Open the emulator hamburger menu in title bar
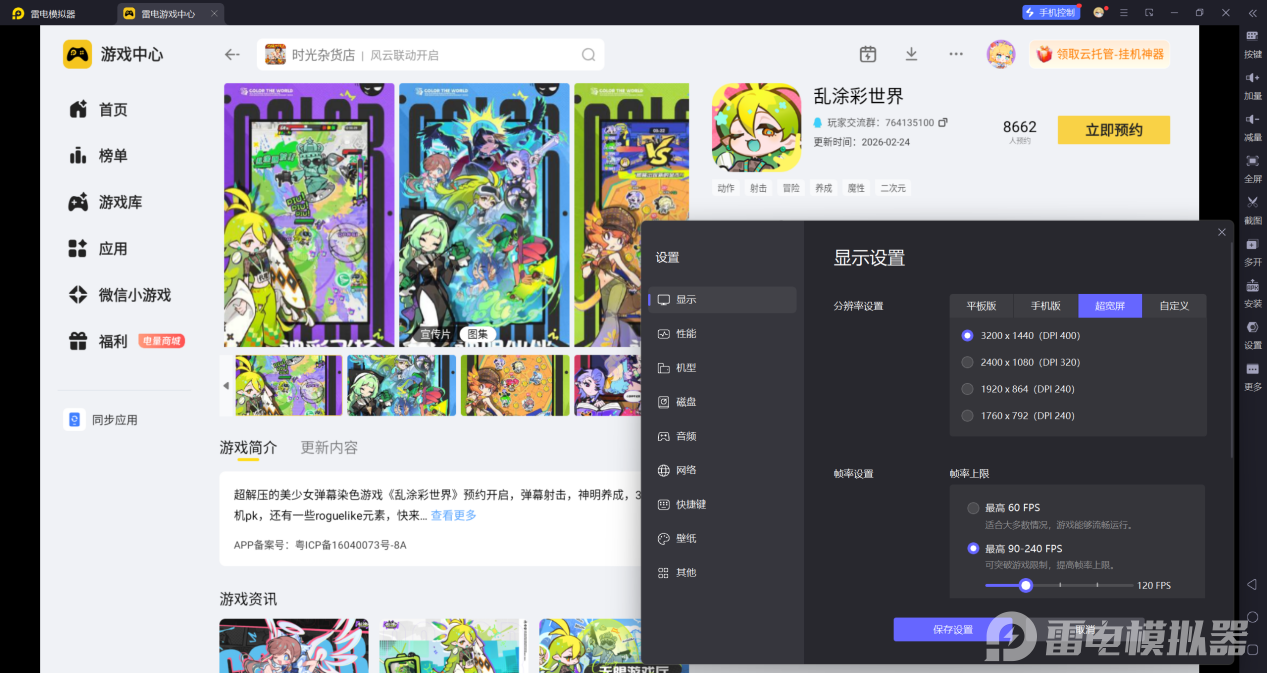The image size is (1267, 673). coord(1124,12)
